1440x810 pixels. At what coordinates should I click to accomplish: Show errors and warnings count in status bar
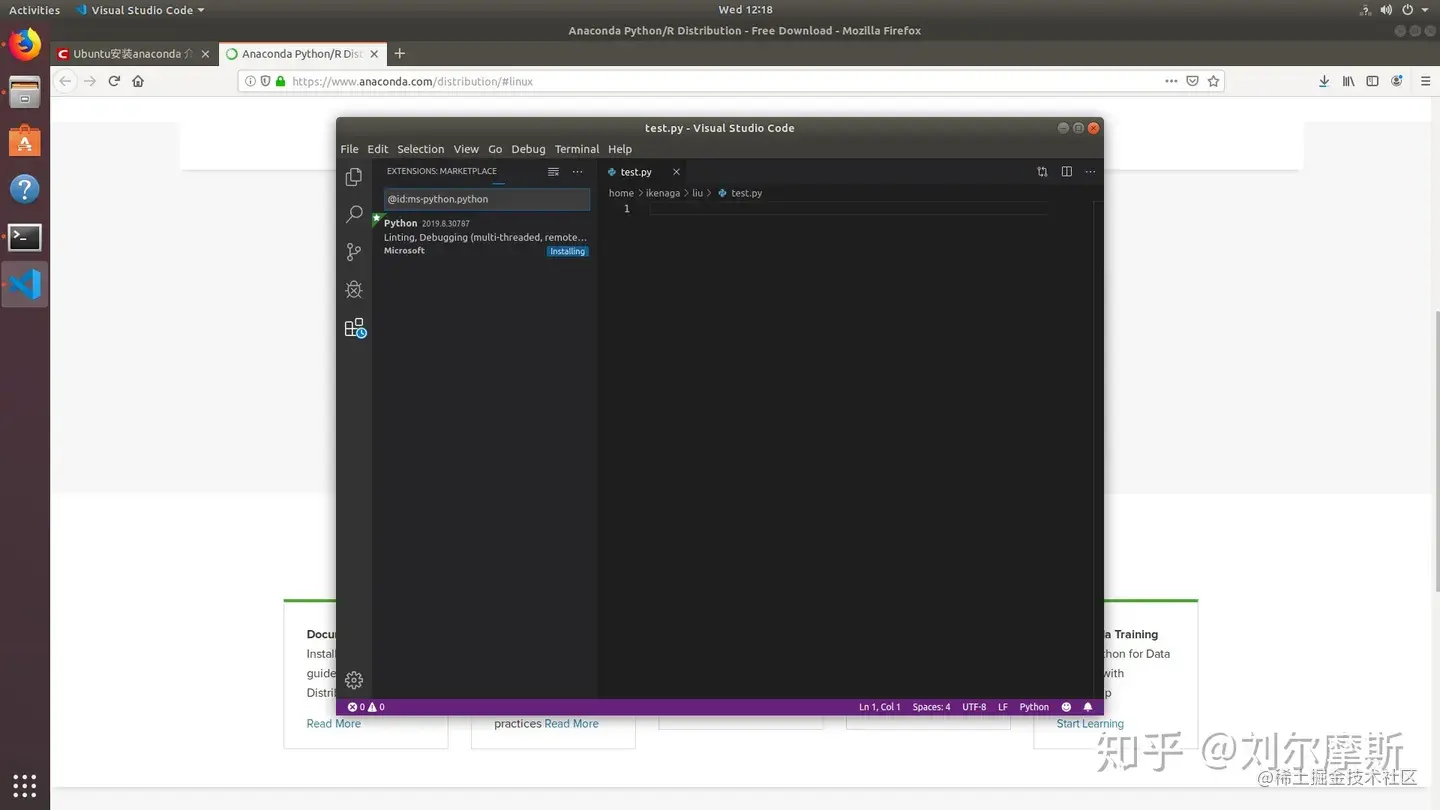(x=366, y=707)
